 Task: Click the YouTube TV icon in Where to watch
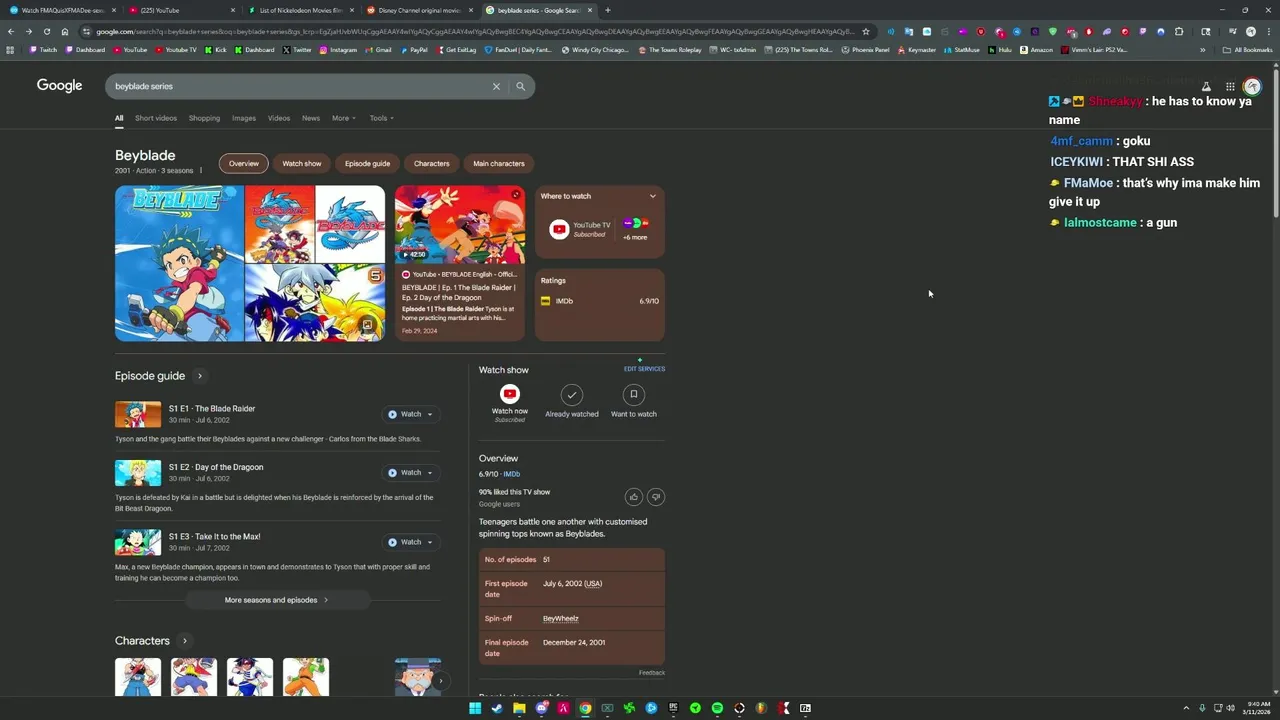559,229
